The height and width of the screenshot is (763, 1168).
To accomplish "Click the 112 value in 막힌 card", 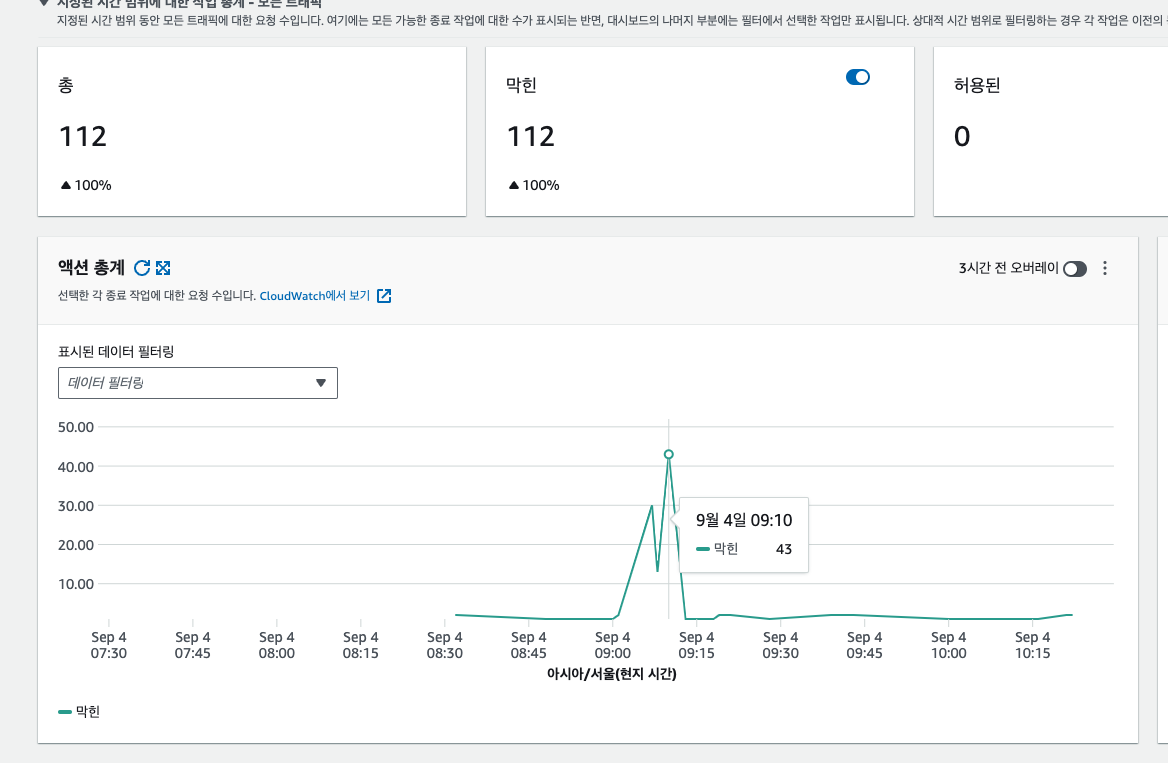I will click(x=531, y=136).
